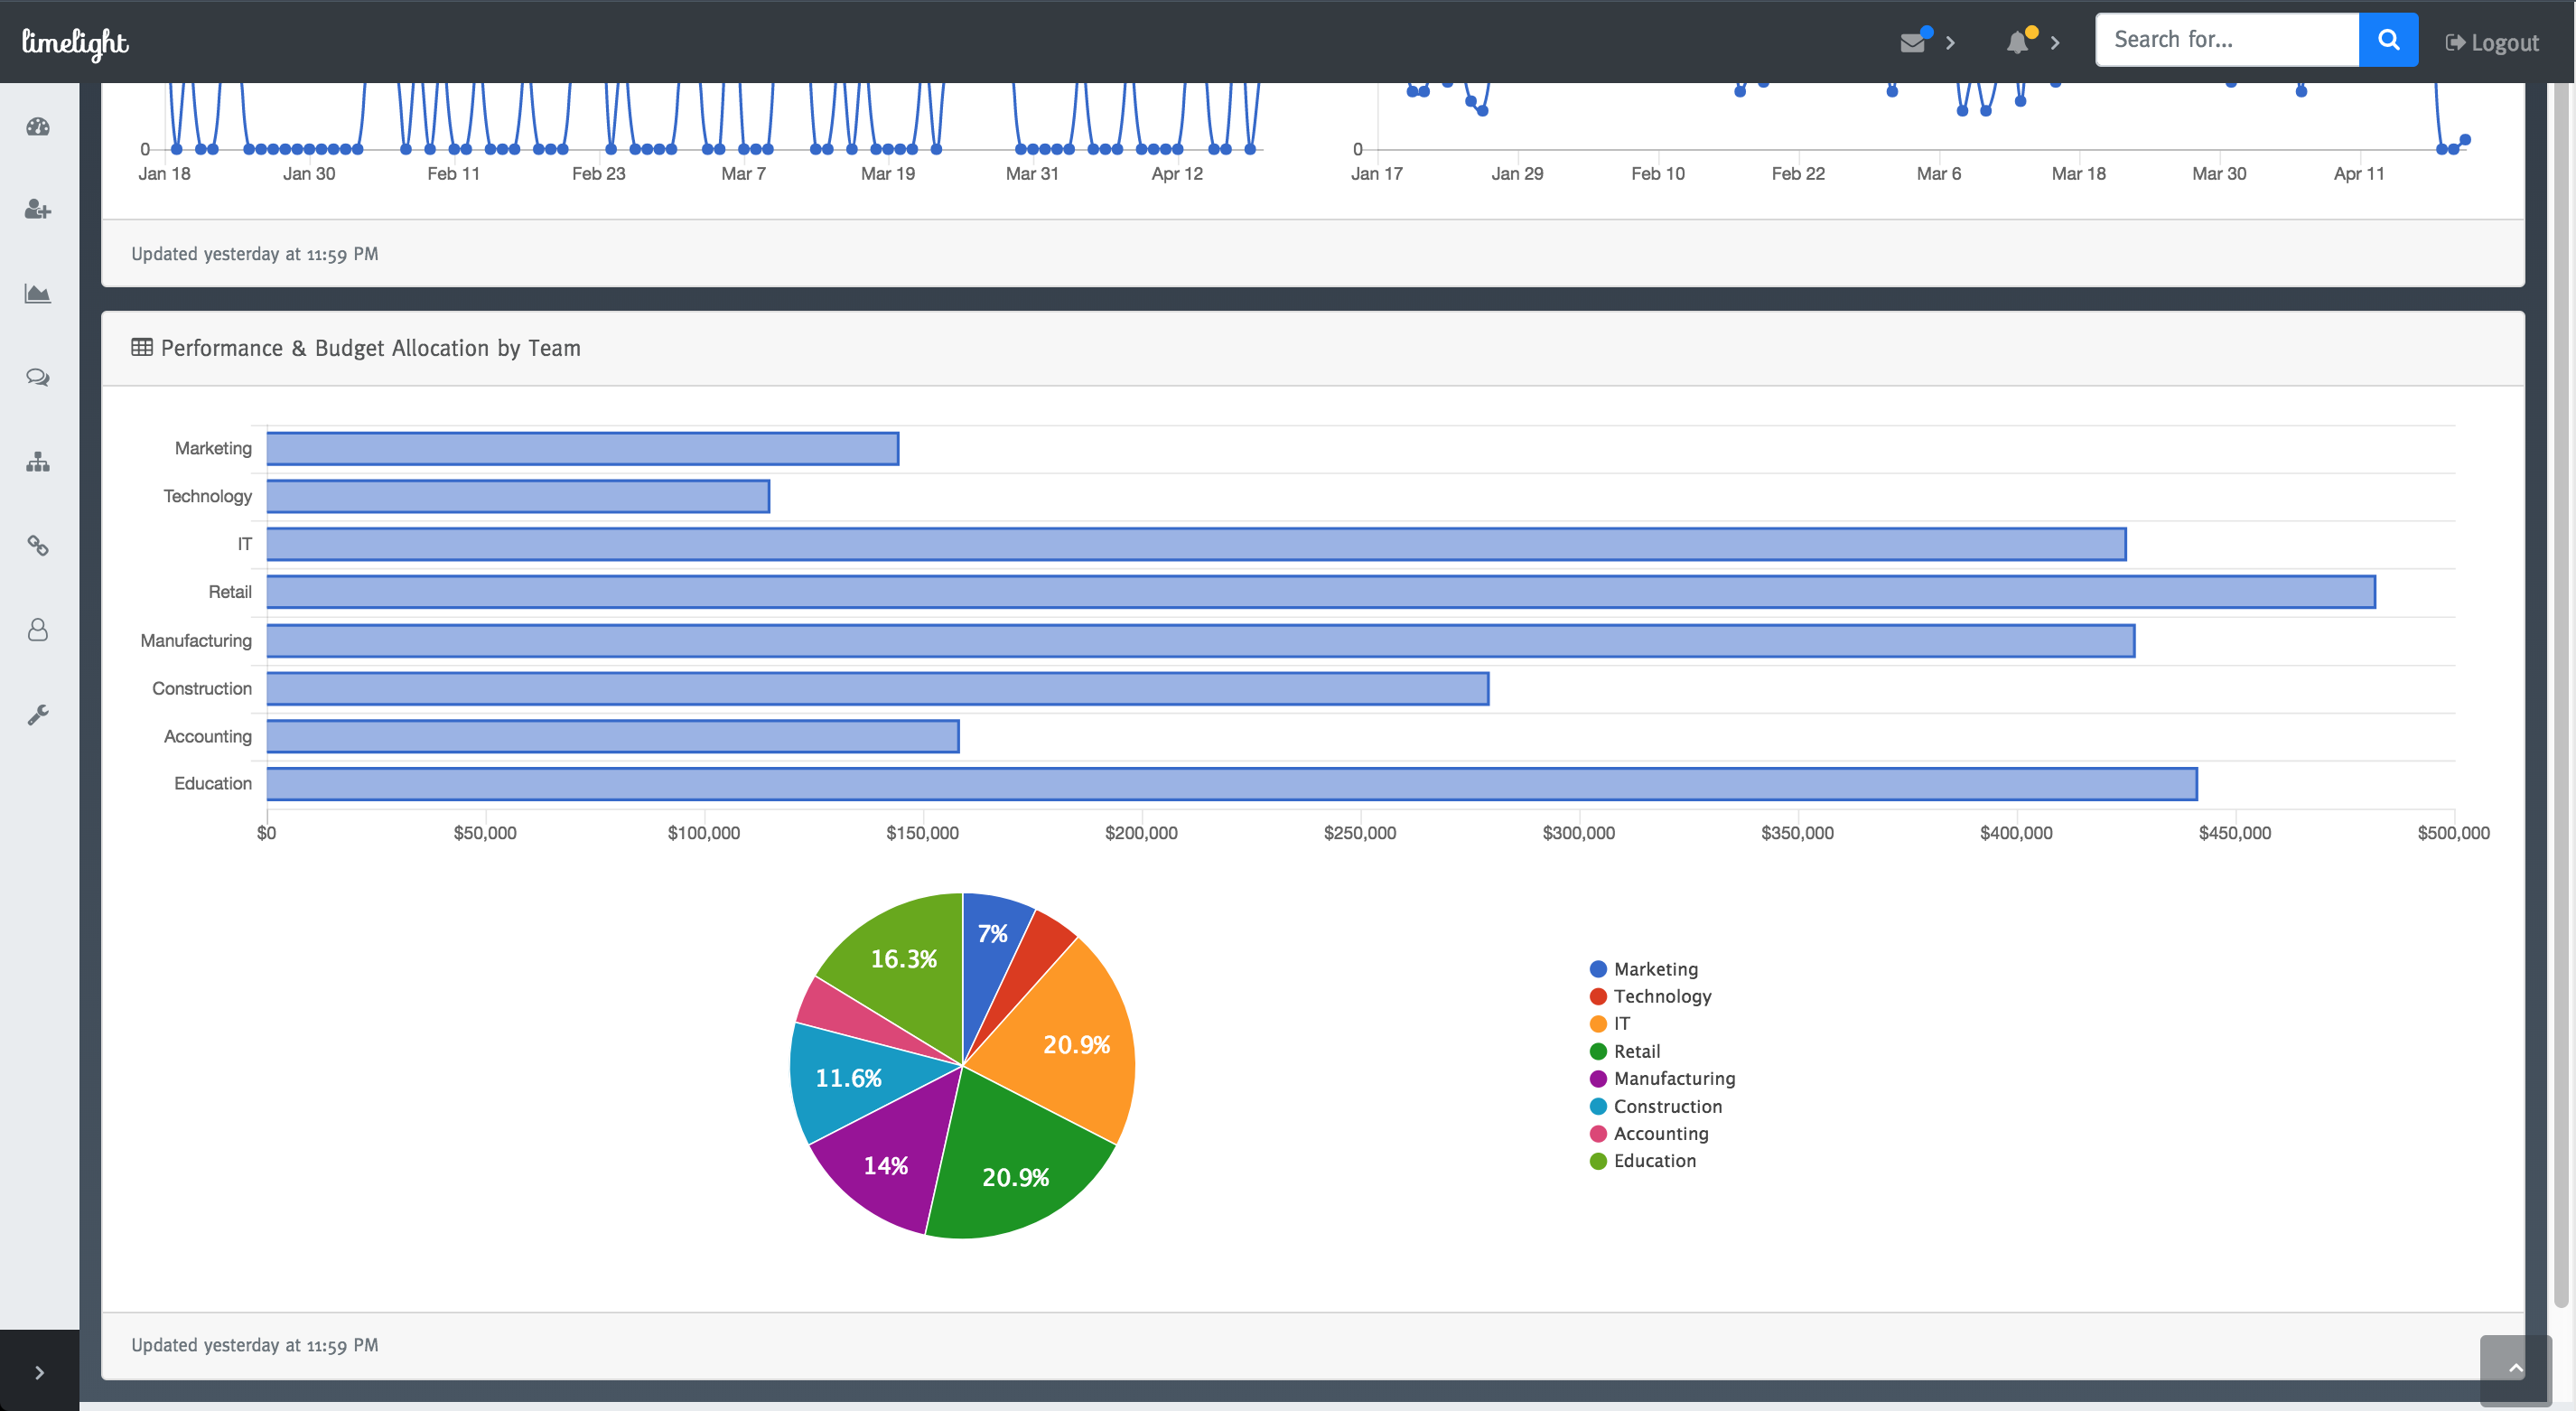
Task: Open the messages envelope icon
Action: [1912, 42]
